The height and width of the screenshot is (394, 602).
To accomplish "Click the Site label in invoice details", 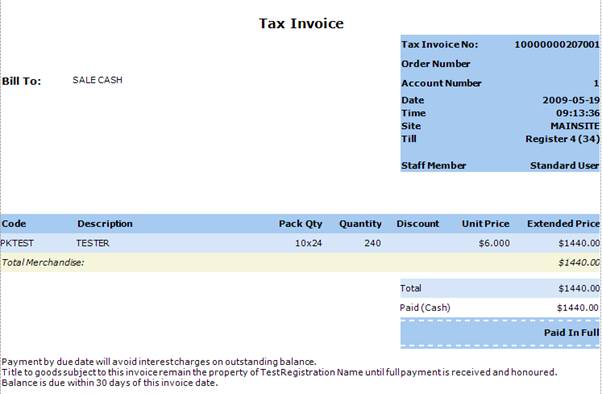I will 411,126.
